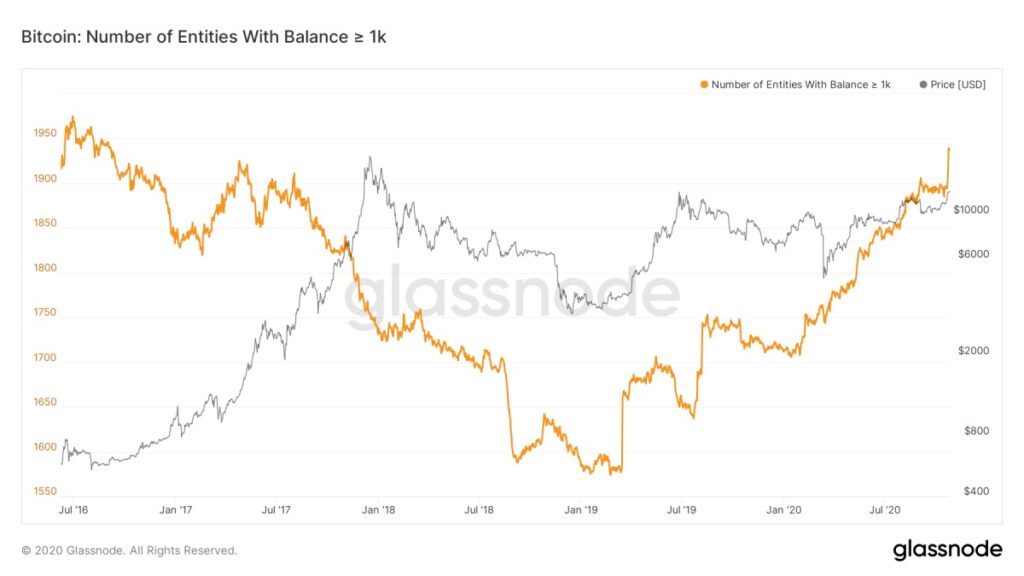Image resolution: width=1024 pixels, height=576 pixels.
Task: Click the glassnode logo at bottom right
Action: tap(946, 550)
